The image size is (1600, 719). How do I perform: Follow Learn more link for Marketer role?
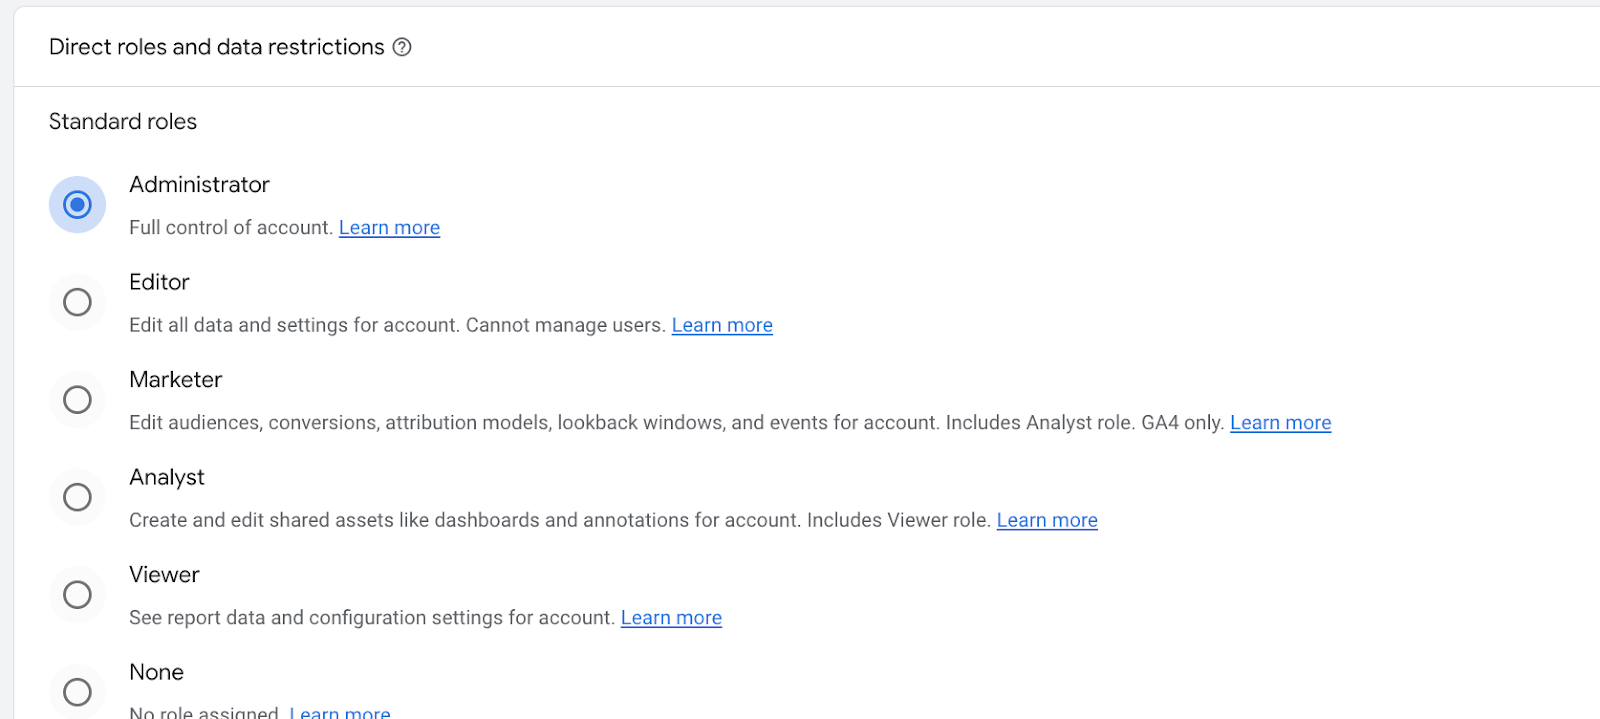1280,423
